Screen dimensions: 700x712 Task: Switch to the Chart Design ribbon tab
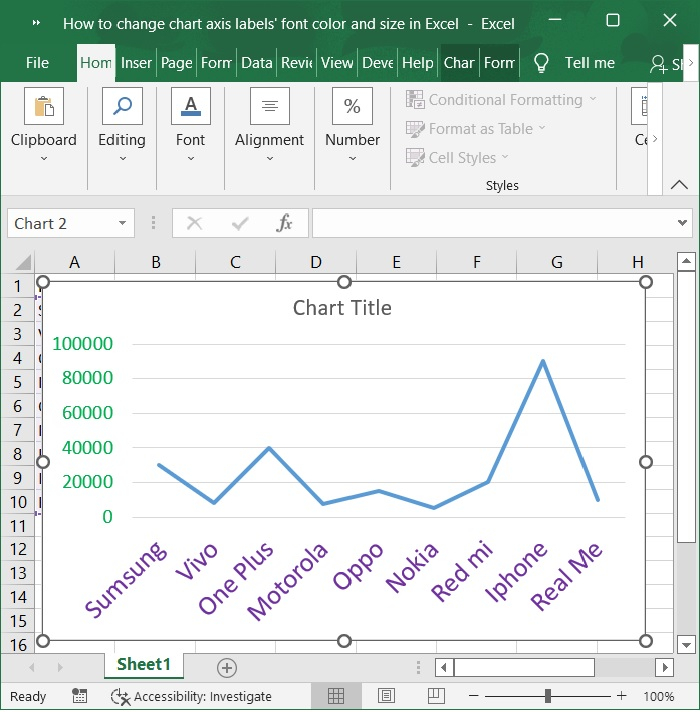pos(459,63)
